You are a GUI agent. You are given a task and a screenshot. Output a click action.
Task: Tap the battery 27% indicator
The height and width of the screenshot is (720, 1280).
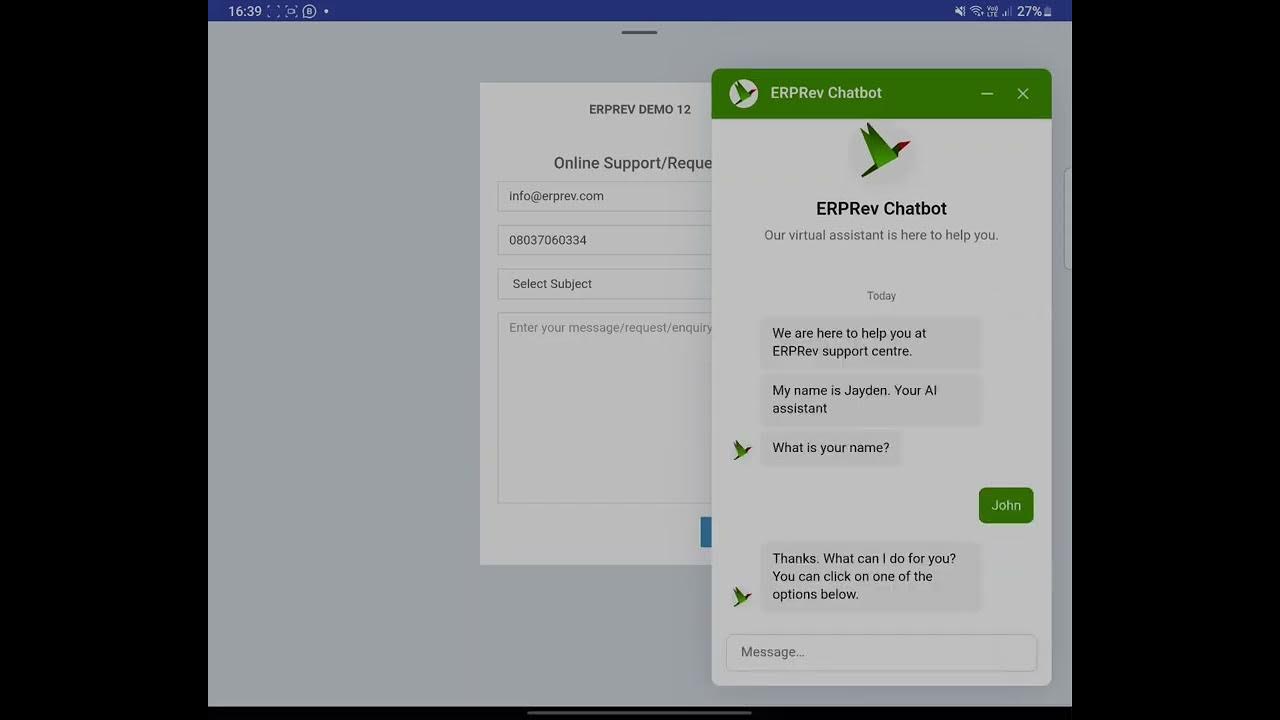pyautogui.click(x=1034, y=11)
